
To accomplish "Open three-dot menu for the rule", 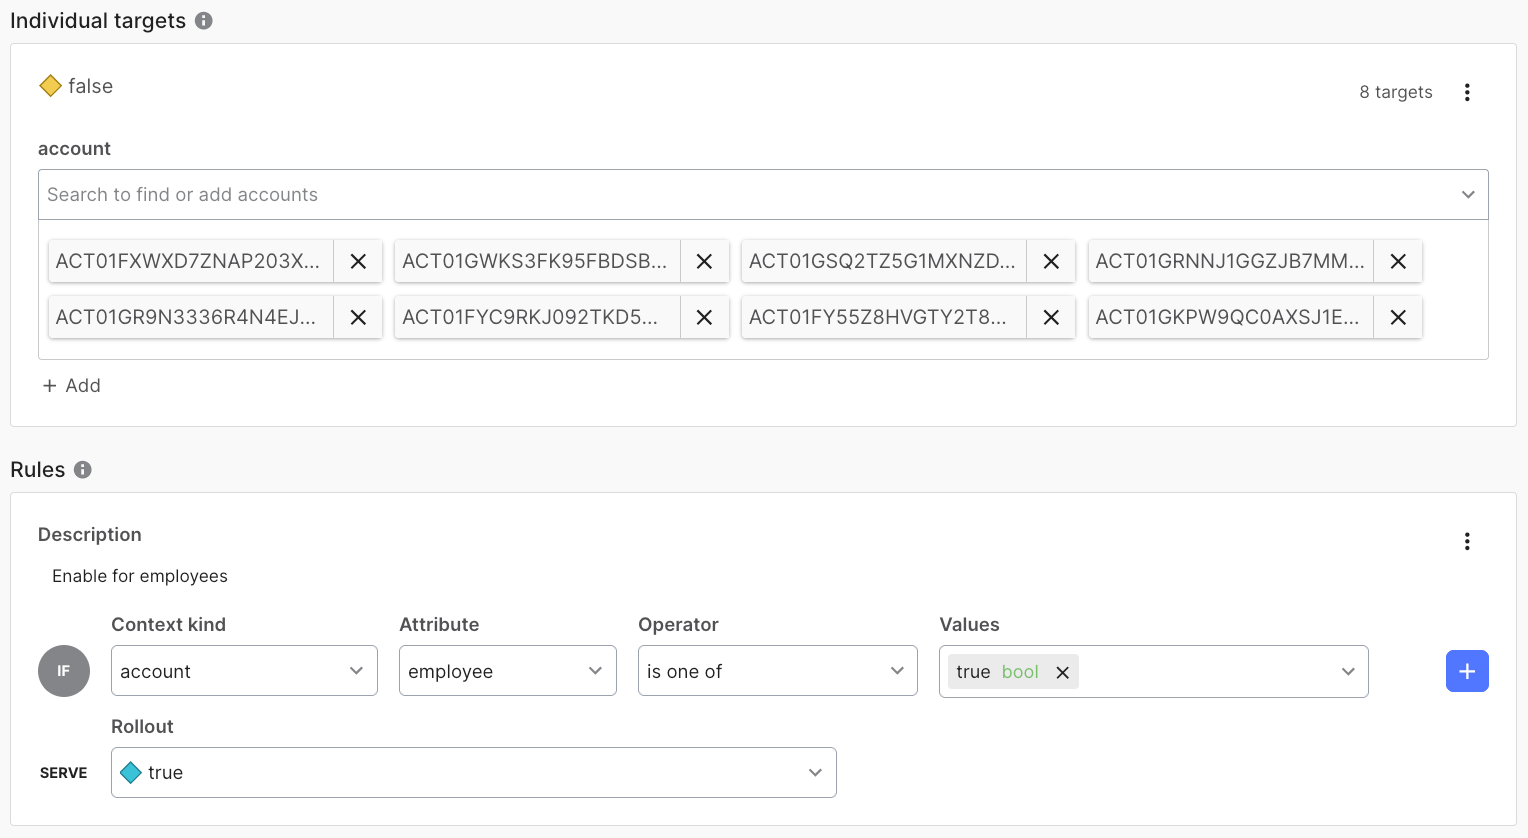I will (1467, 542).
